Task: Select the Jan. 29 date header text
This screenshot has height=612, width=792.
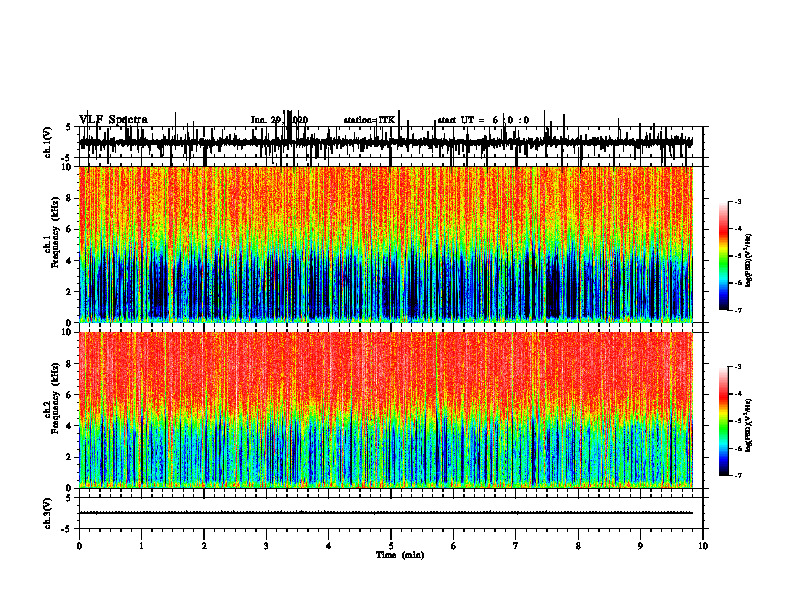Action: click(279, 120)
